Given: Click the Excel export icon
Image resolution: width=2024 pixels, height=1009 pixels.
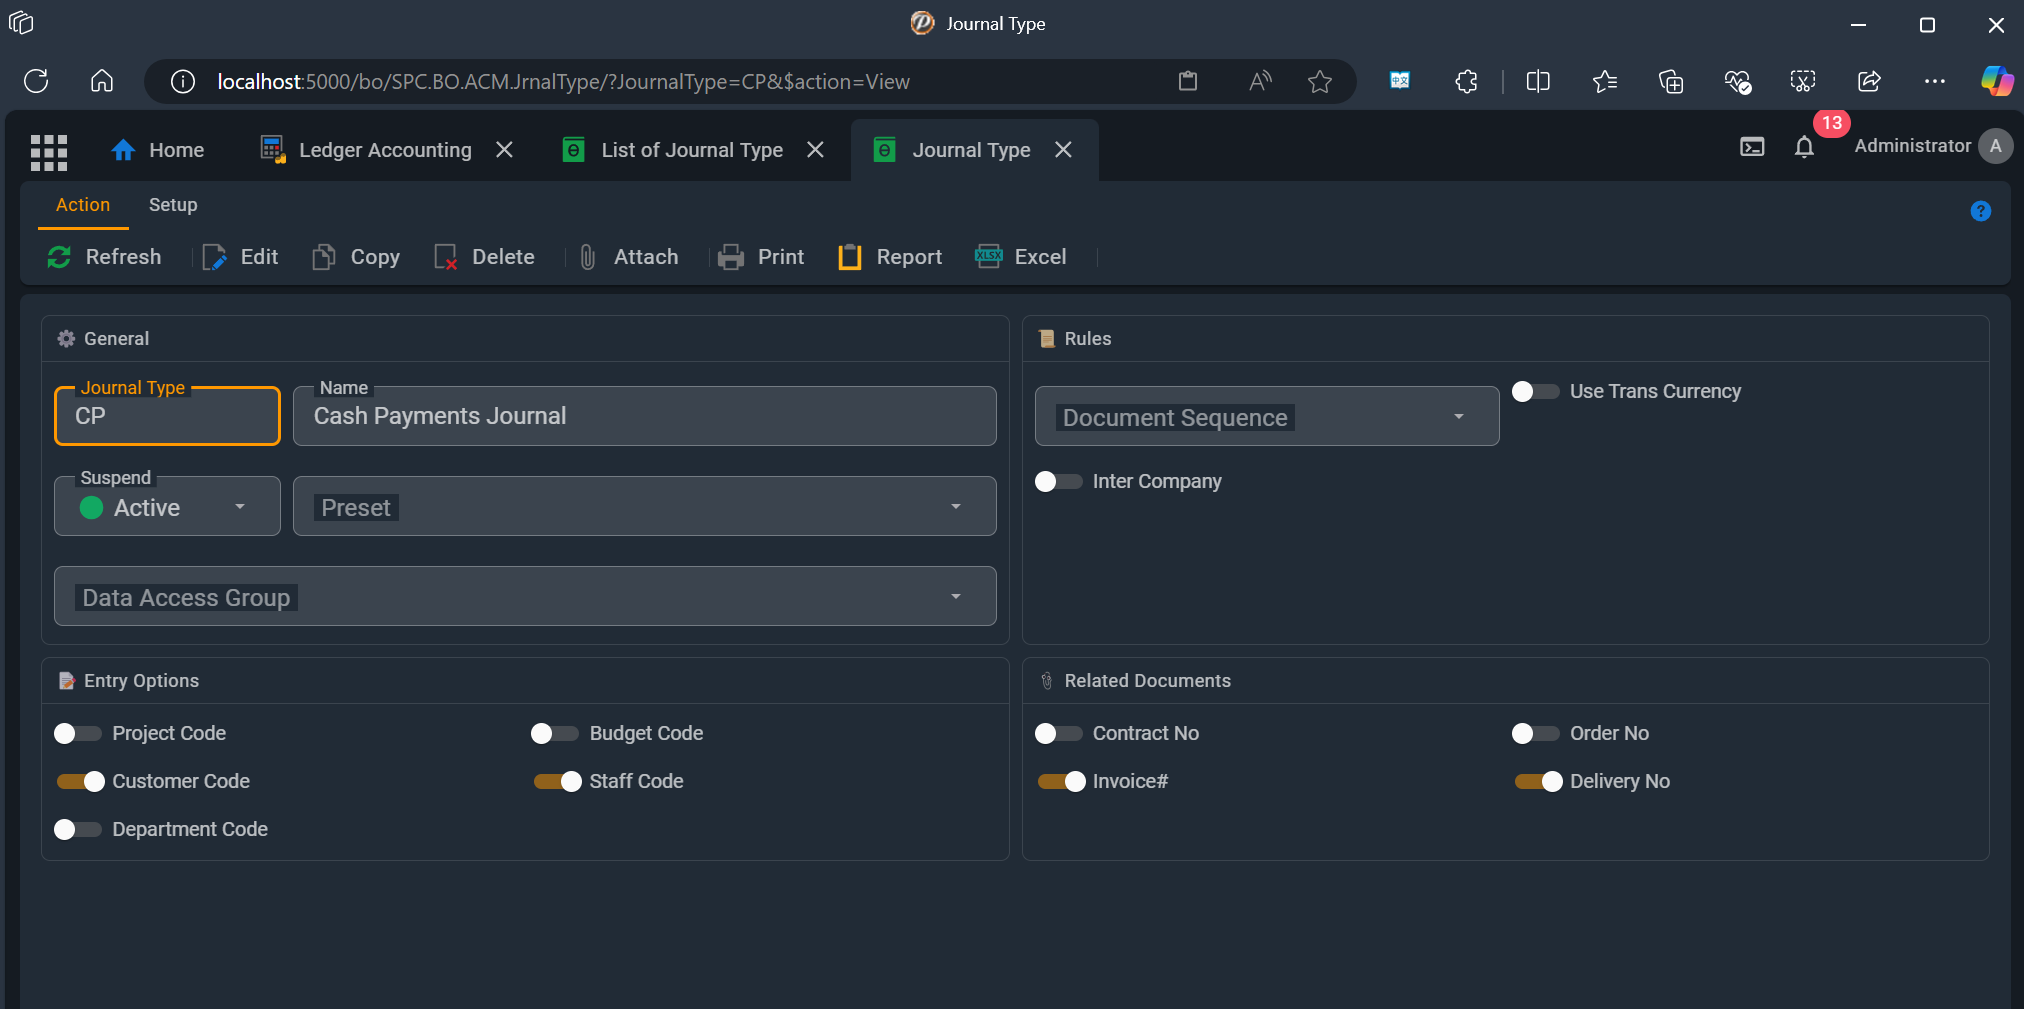Looking at the screenshot, I should (989, 257).
